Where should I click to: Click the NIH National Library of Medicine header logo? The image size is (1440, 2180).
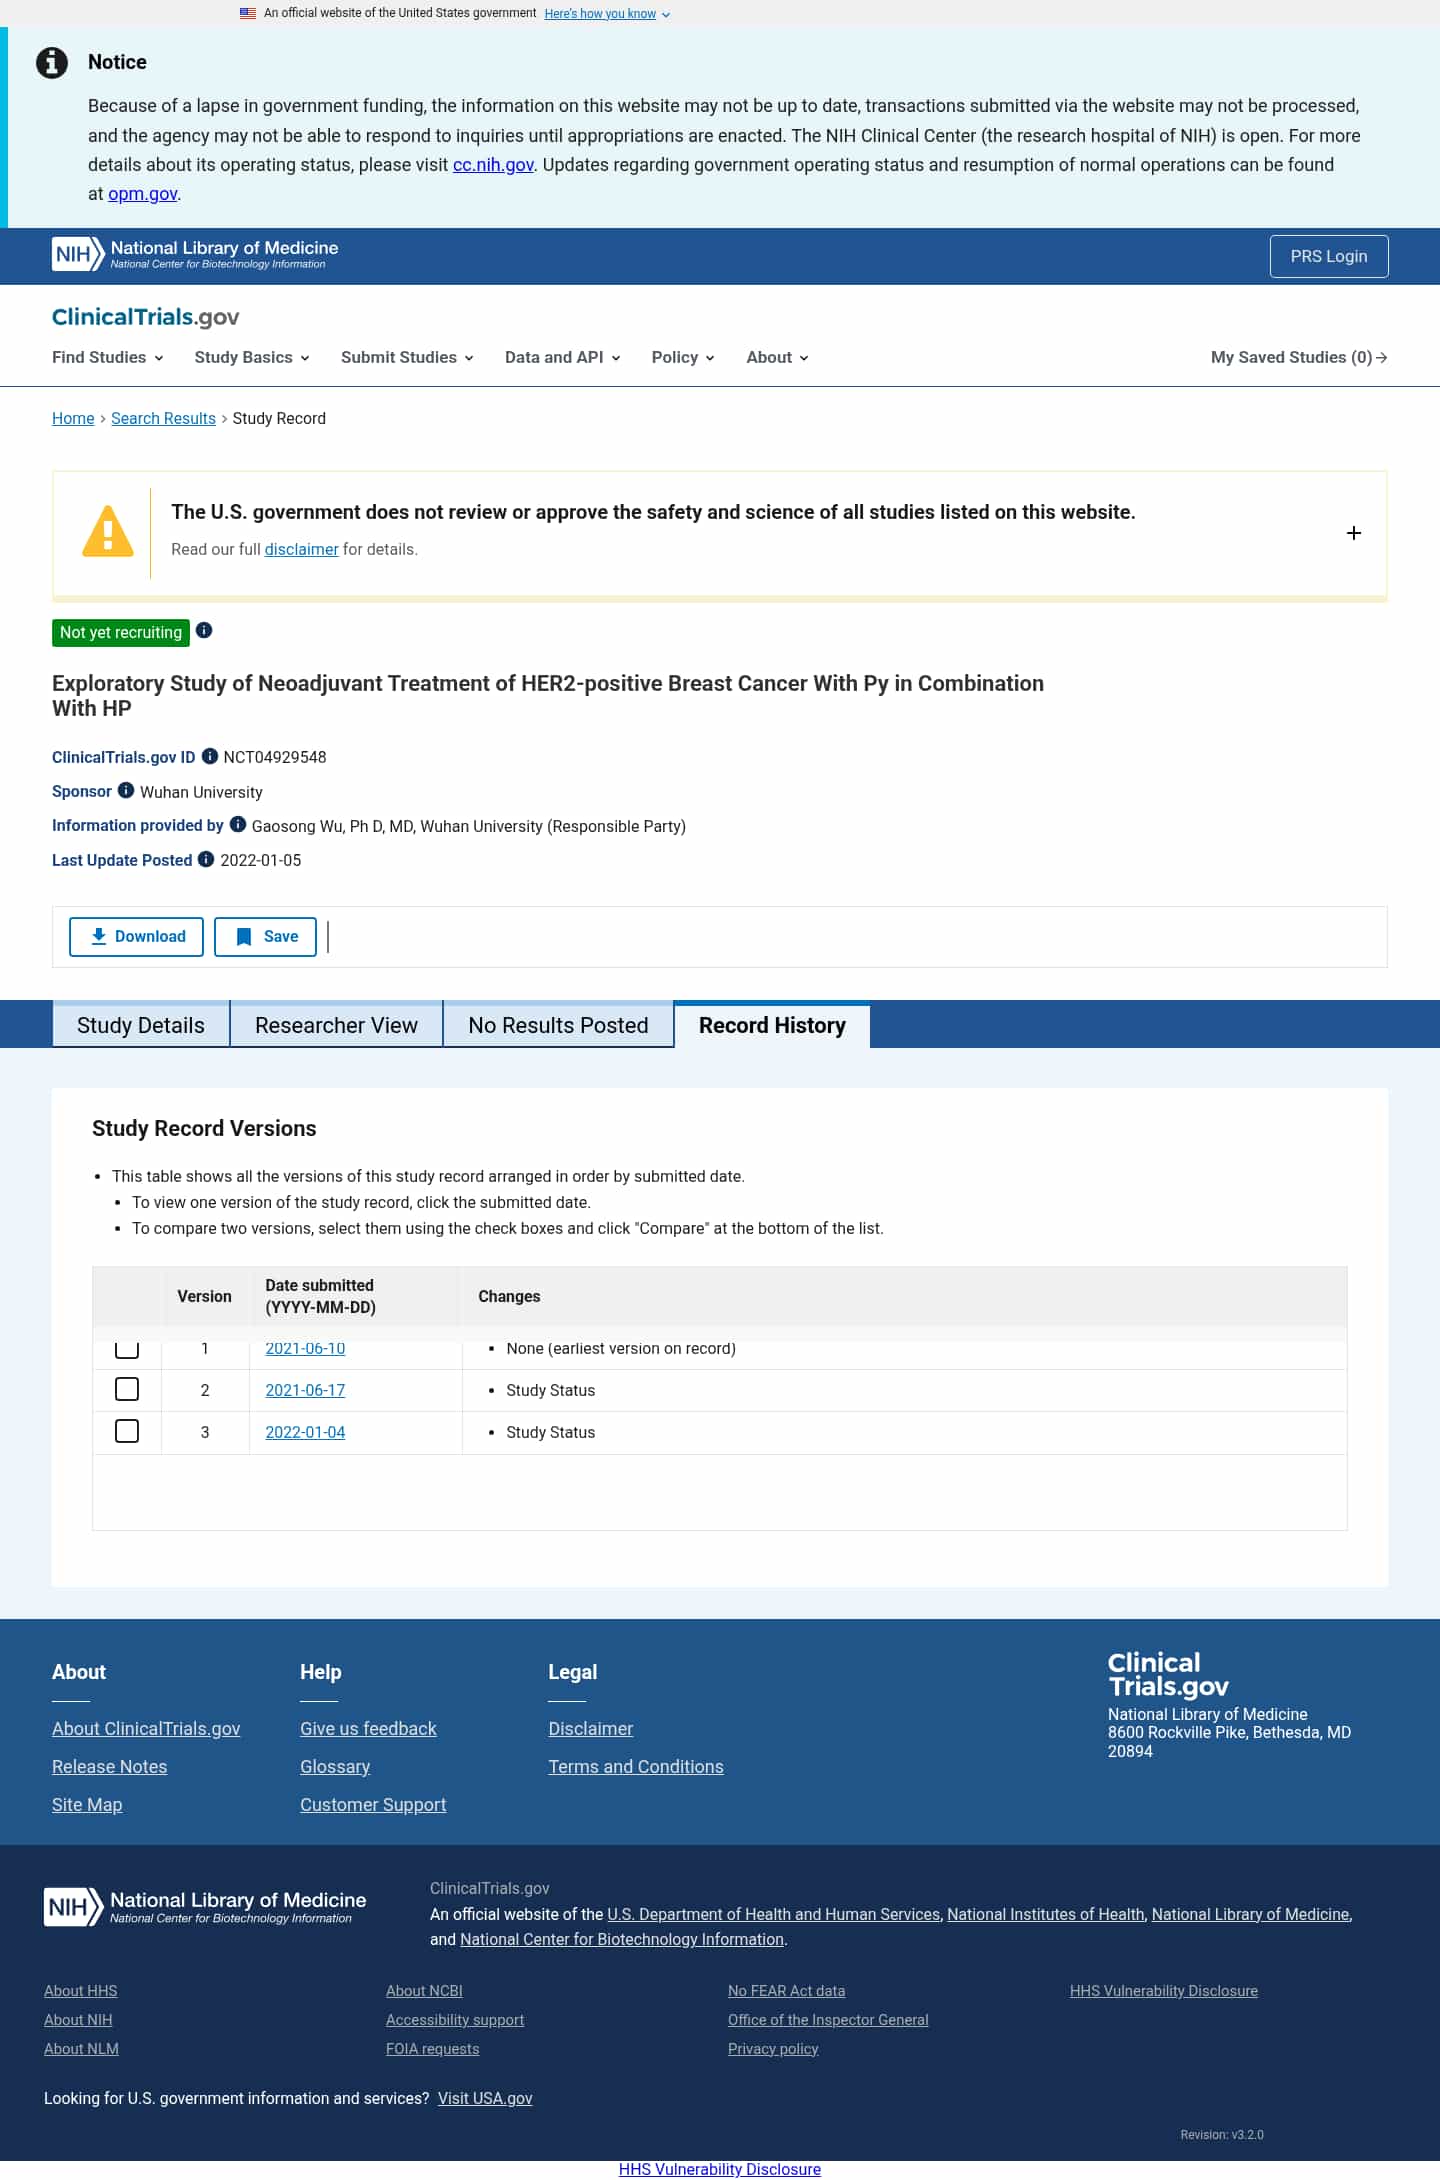tap(195, 255)
